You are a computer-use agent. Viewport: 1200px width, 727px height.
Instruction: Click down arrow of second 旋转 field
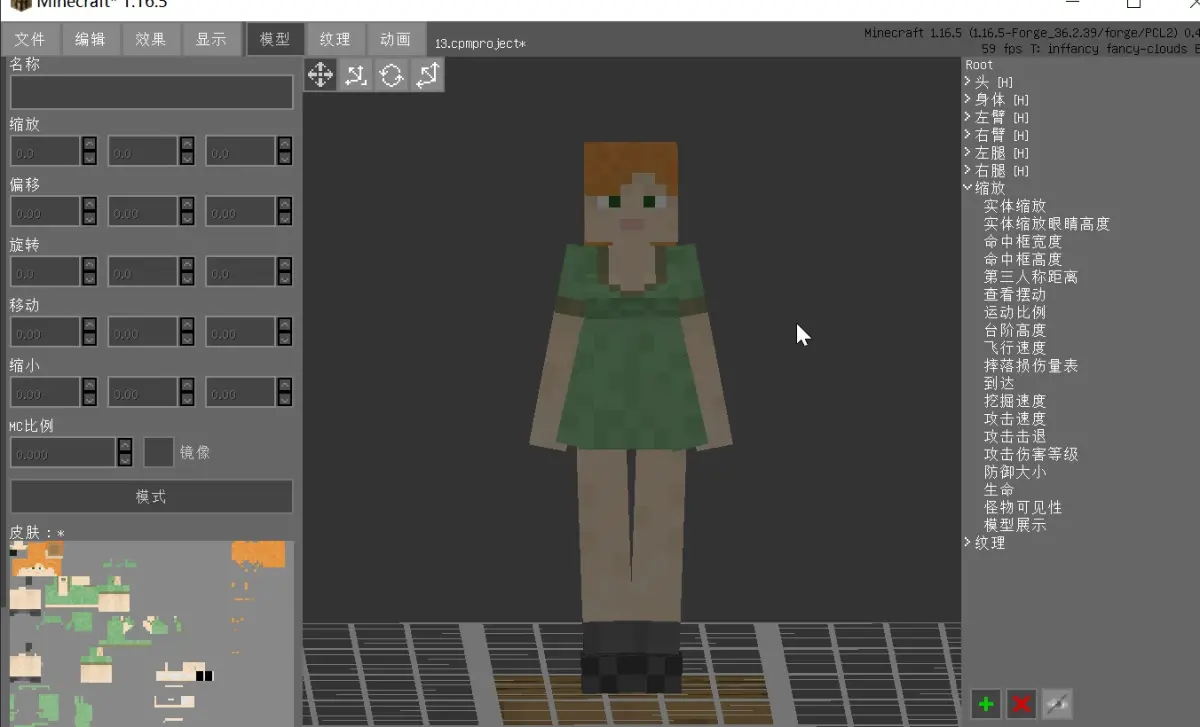point(188,278)
